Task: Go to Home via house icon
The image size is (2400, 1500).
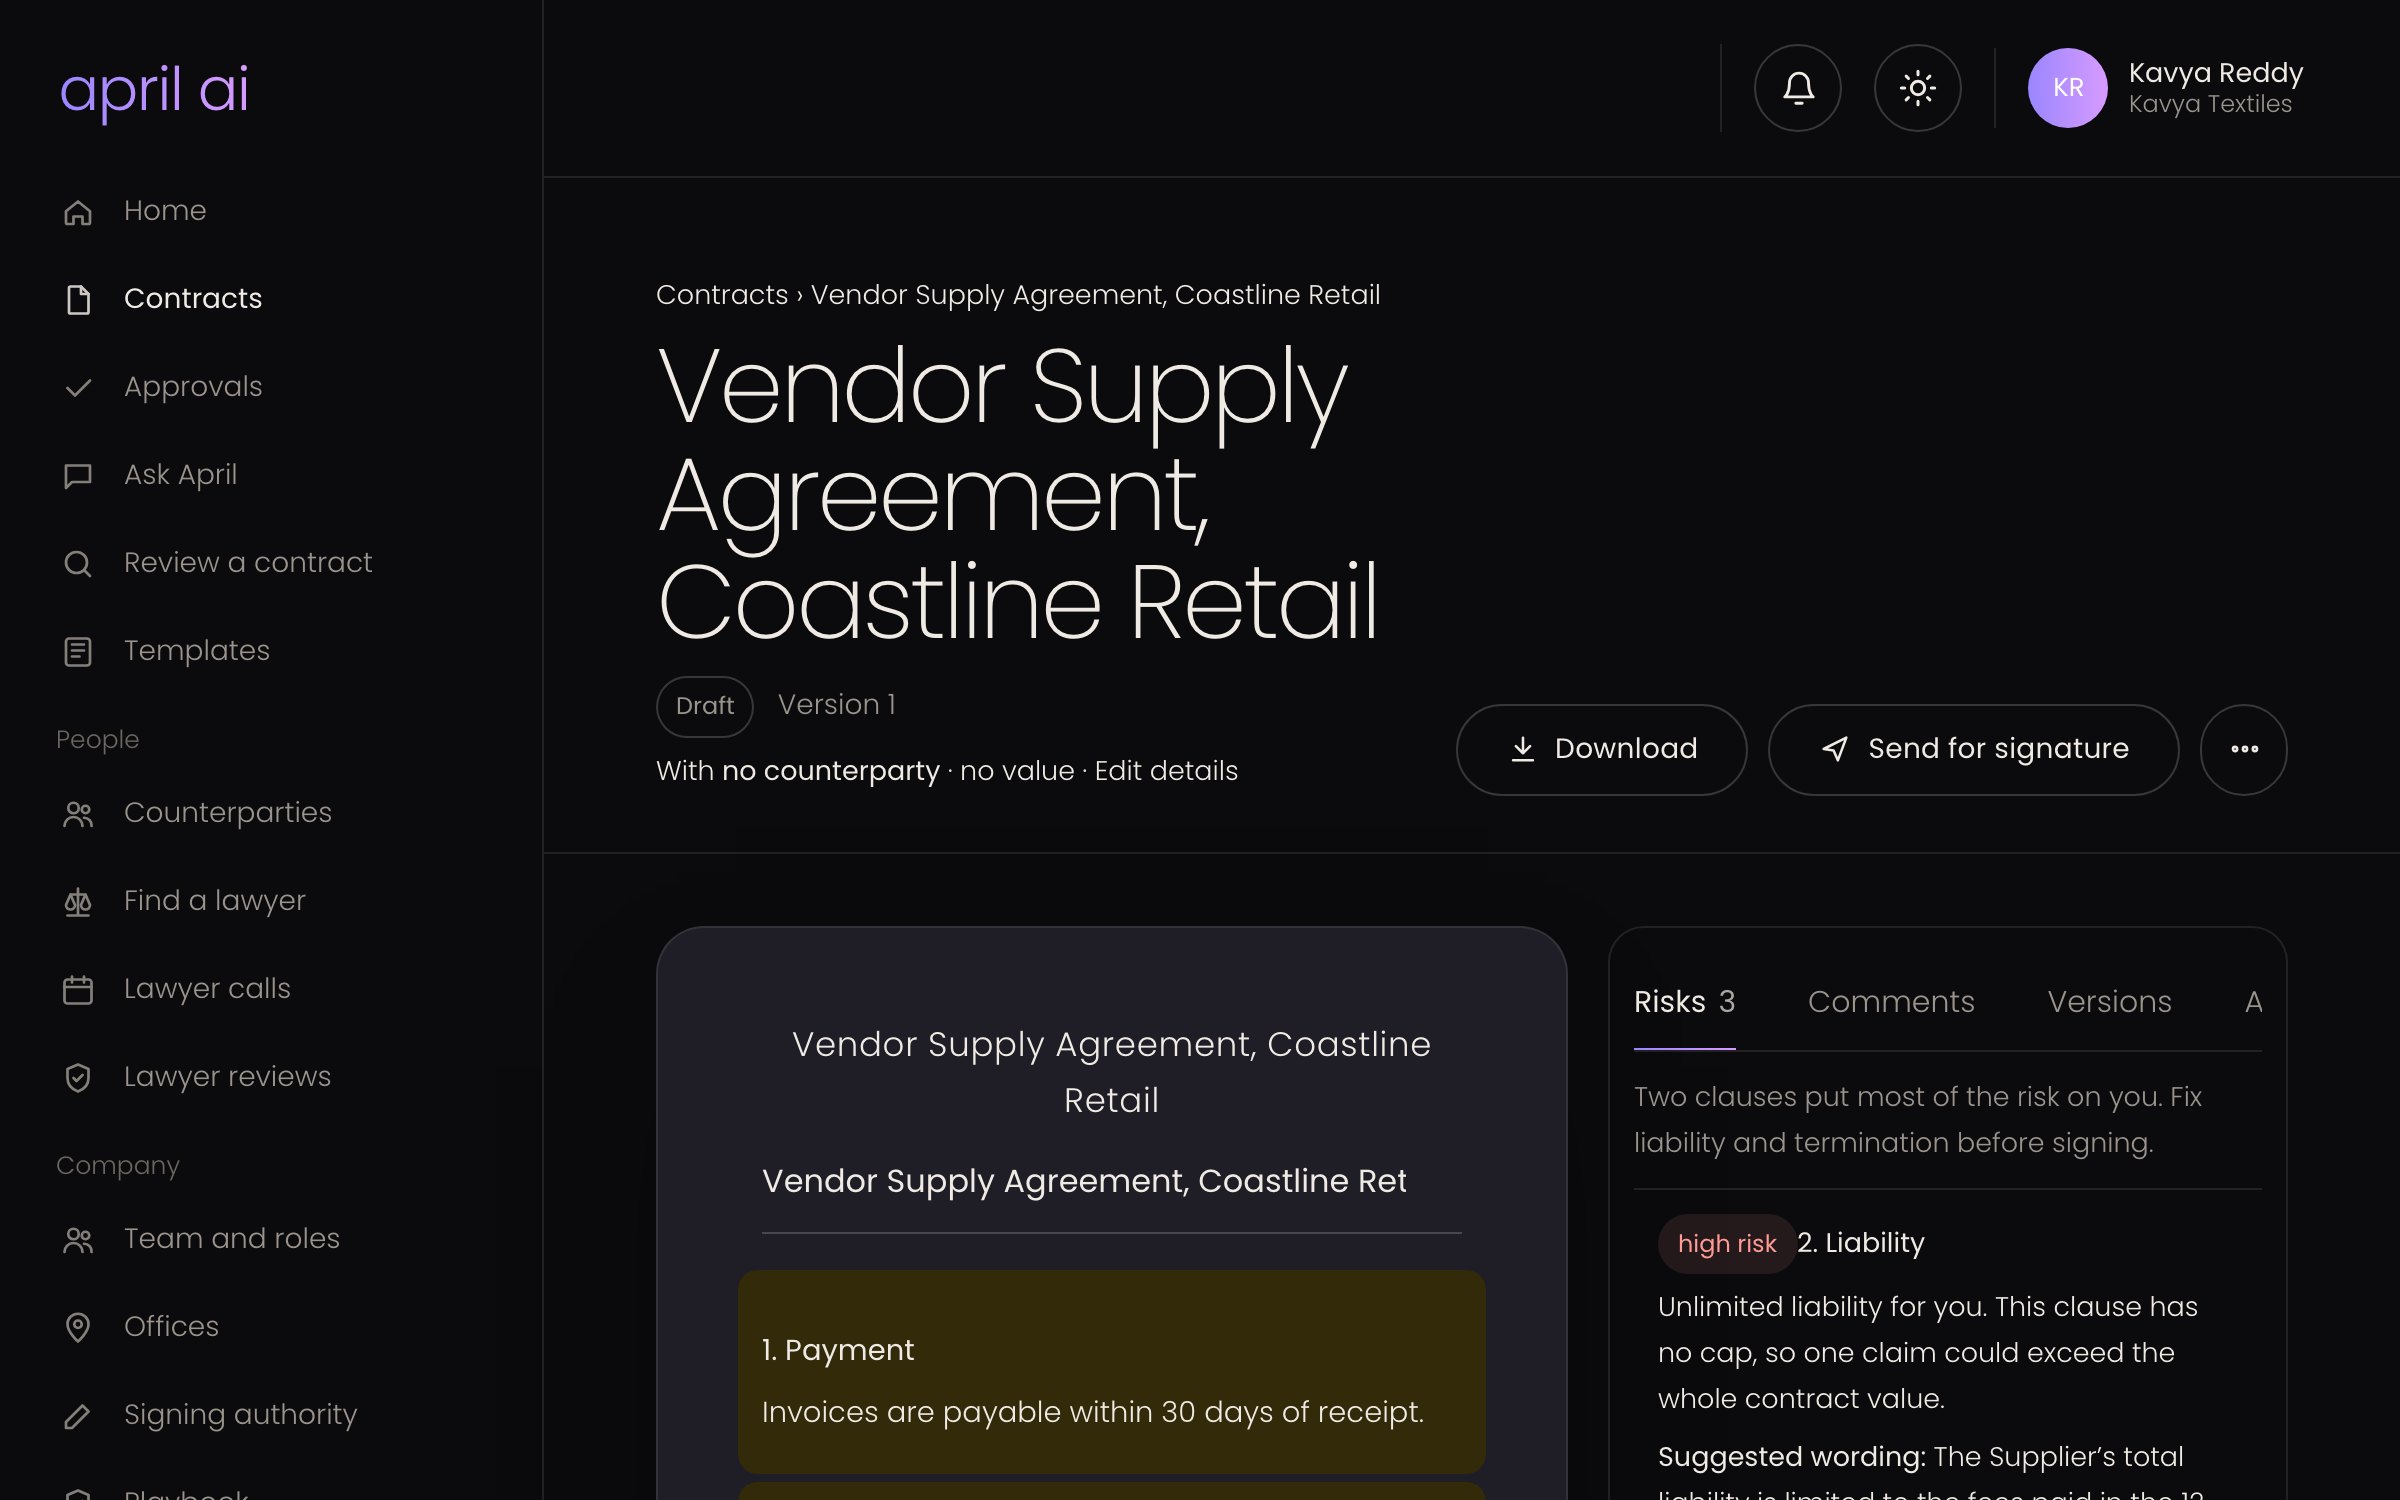Action: pyautogui.click(x=78, y=211)
